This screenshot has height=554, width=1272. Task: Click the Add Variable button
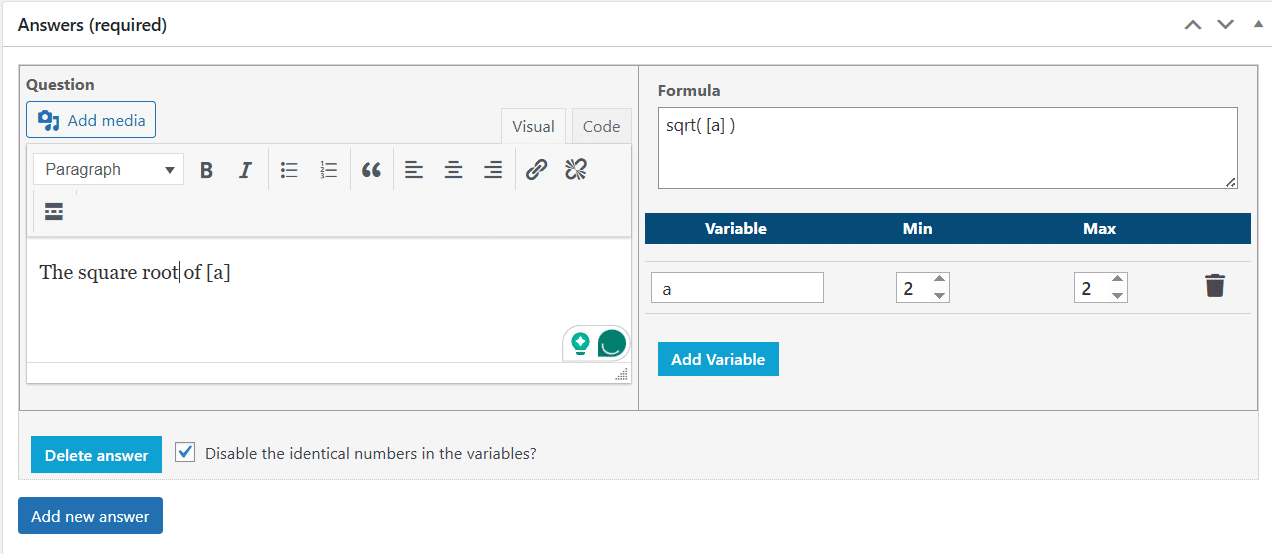point(718,359)
